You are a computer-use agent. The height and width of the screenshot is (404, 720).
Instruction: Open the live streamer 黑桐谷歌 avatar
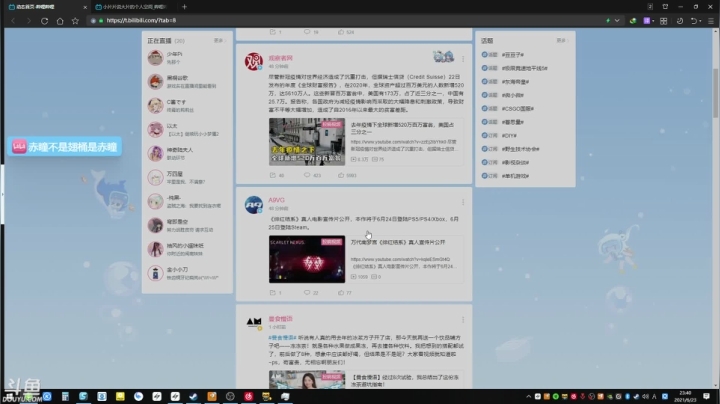[x=155, y=82]
